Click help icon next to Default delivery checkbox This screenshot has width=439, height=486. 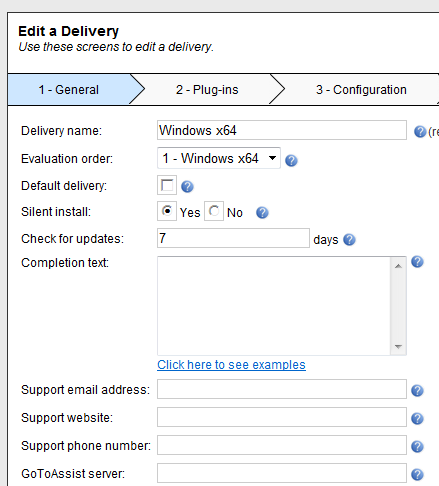click(187, 187)
